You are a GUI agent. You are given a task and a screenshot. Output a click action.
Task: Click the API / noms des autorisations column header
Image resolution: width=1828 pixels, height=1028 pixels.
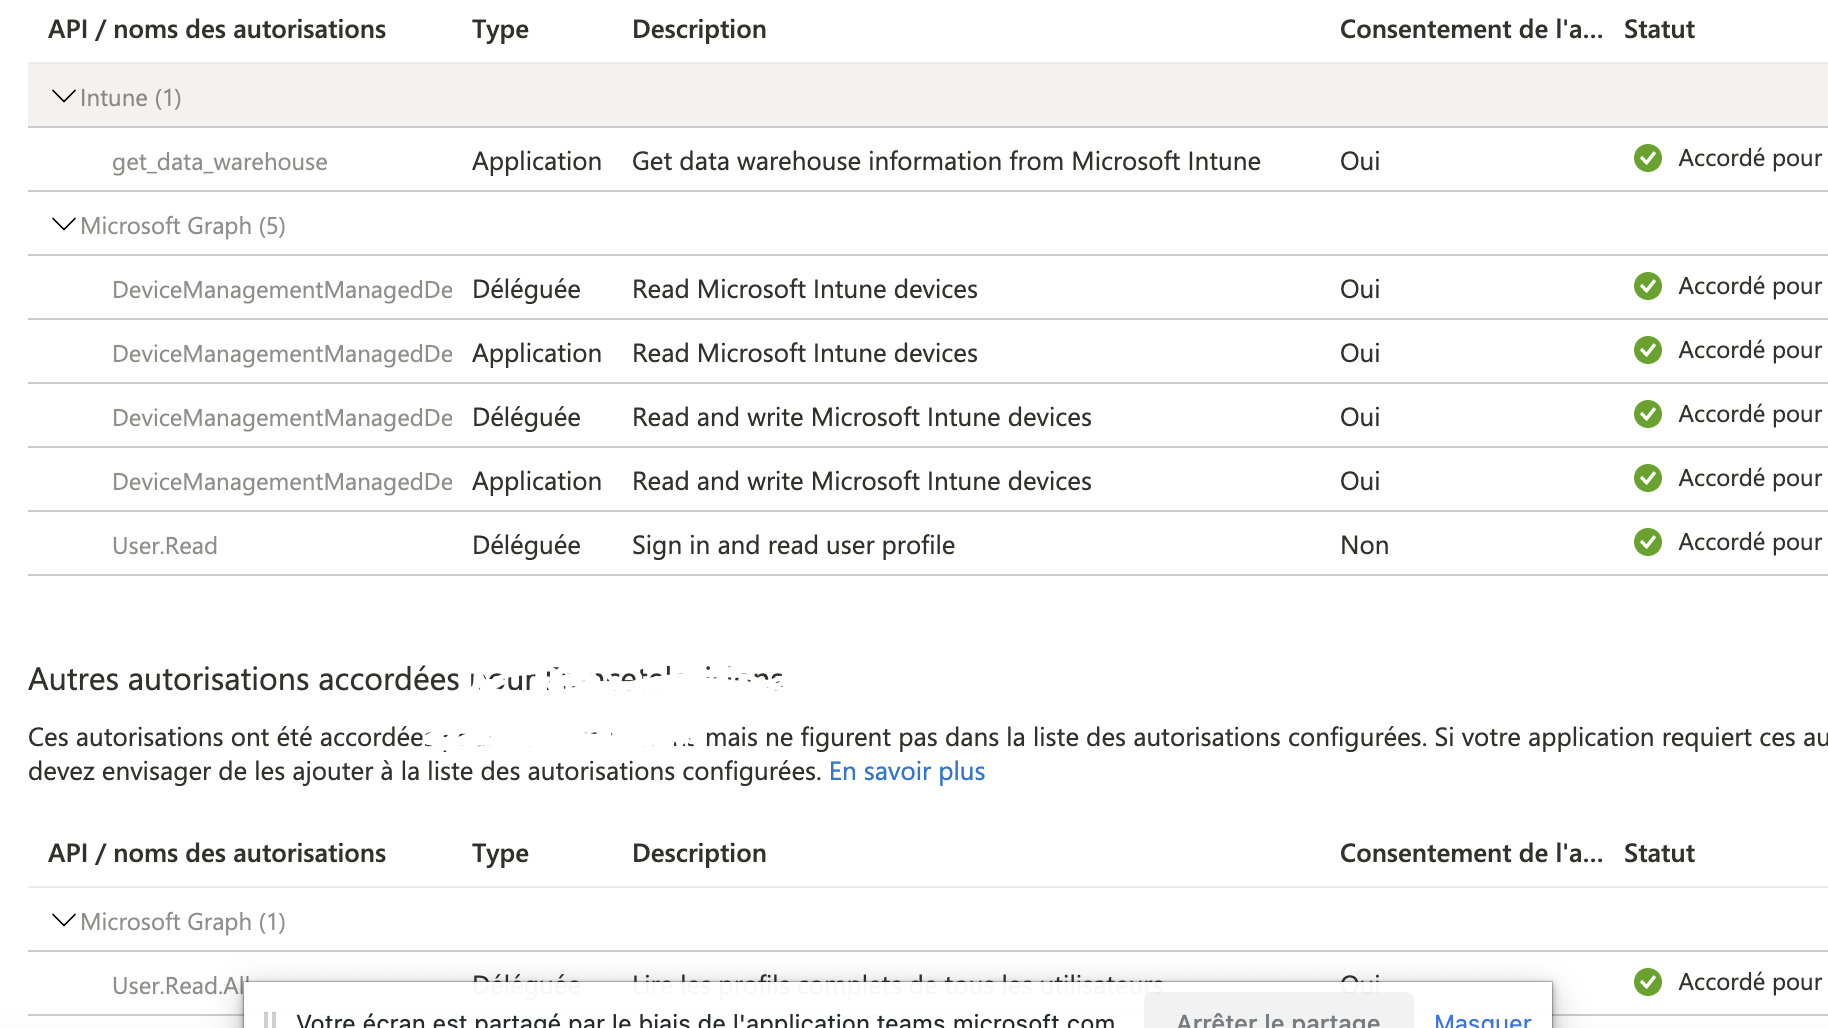tap(216, 29)
